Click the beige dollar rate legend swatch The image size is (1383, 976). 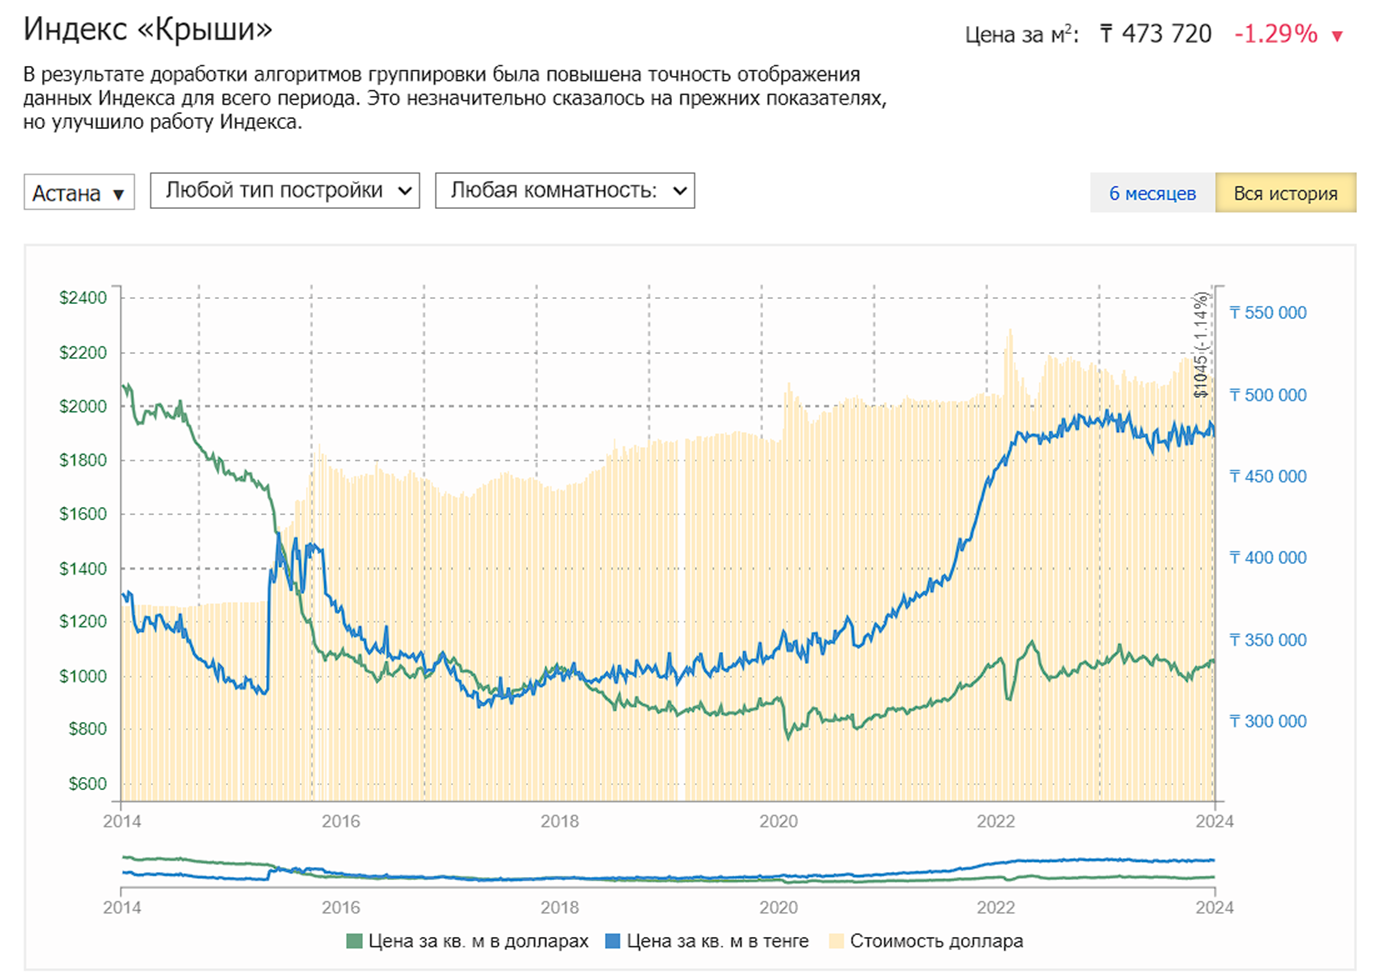coord(836,941)
